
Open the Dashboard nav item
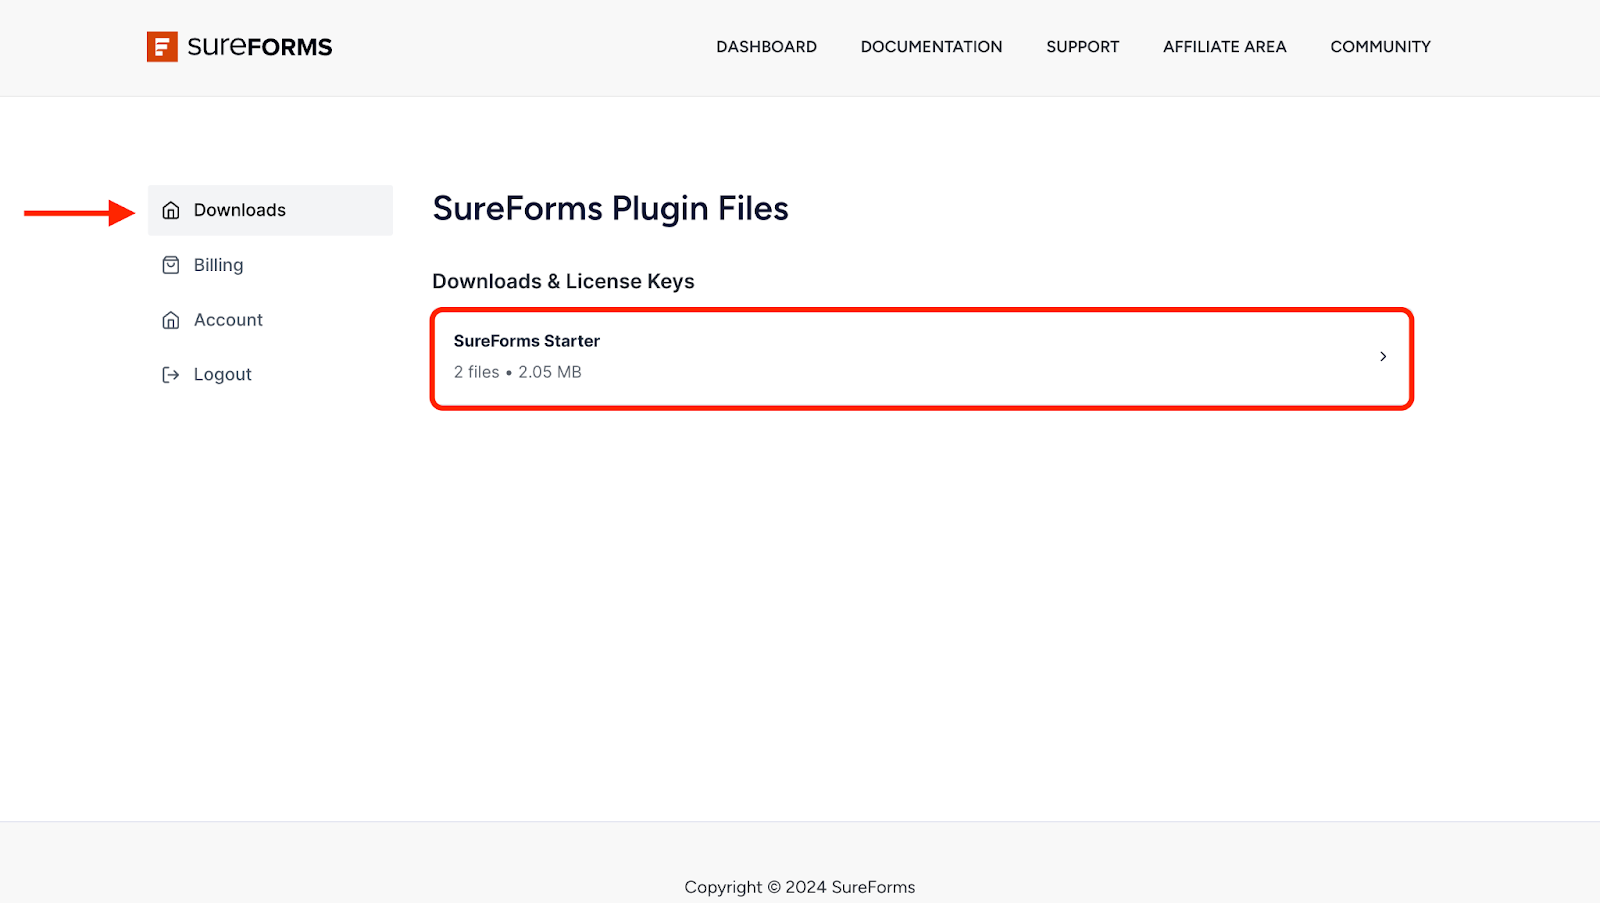[766, 47]
